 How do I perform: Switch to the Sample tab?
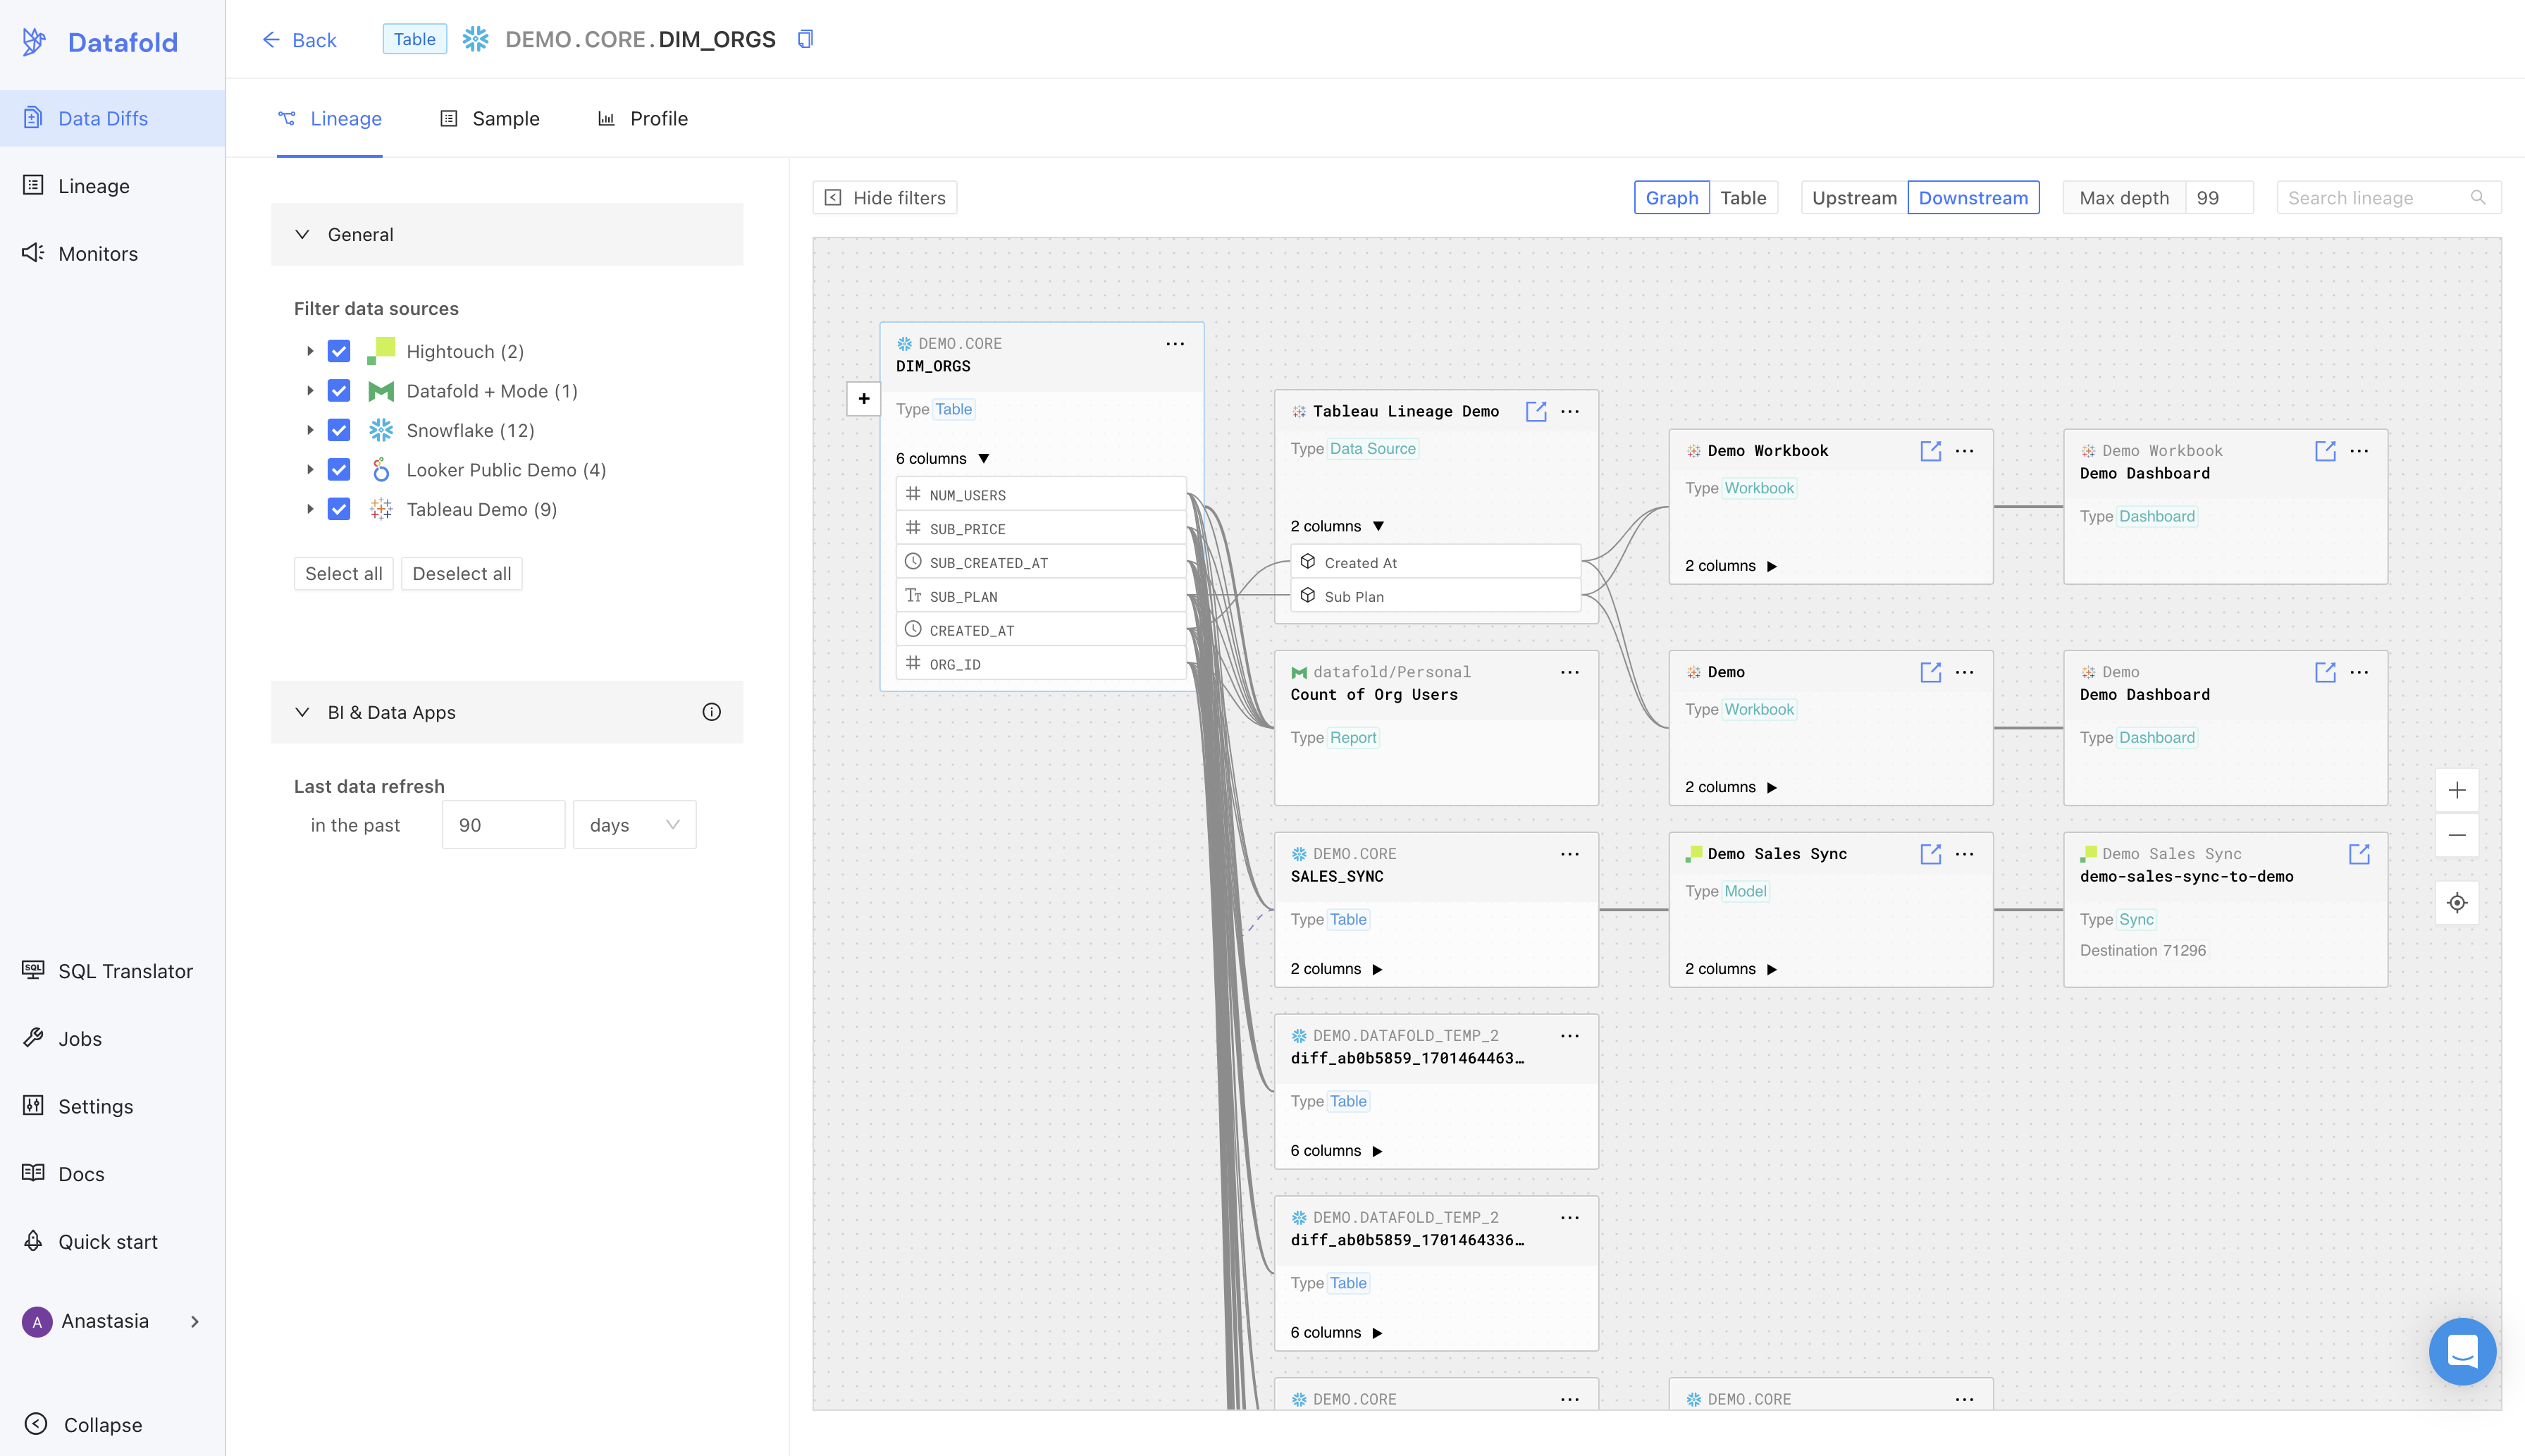490,119
